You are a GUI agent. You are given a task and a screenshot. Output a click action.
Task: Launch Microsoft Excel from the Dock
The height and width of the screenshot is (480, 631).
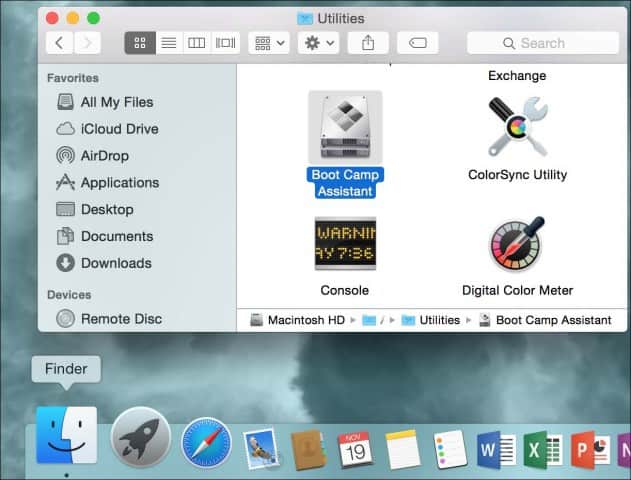point(542,451)
